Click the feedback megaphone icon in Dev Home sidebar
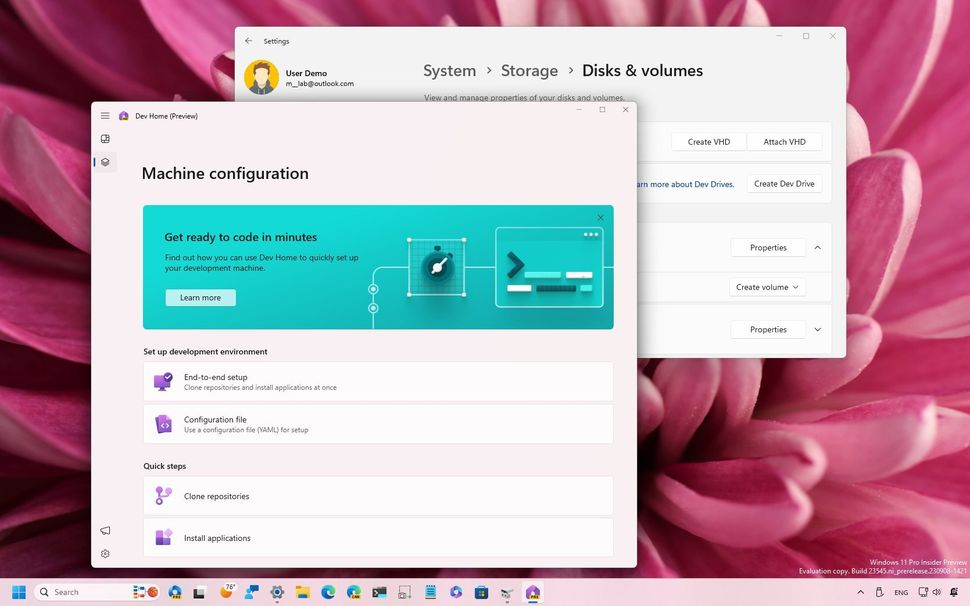 (x=105, y=530)
